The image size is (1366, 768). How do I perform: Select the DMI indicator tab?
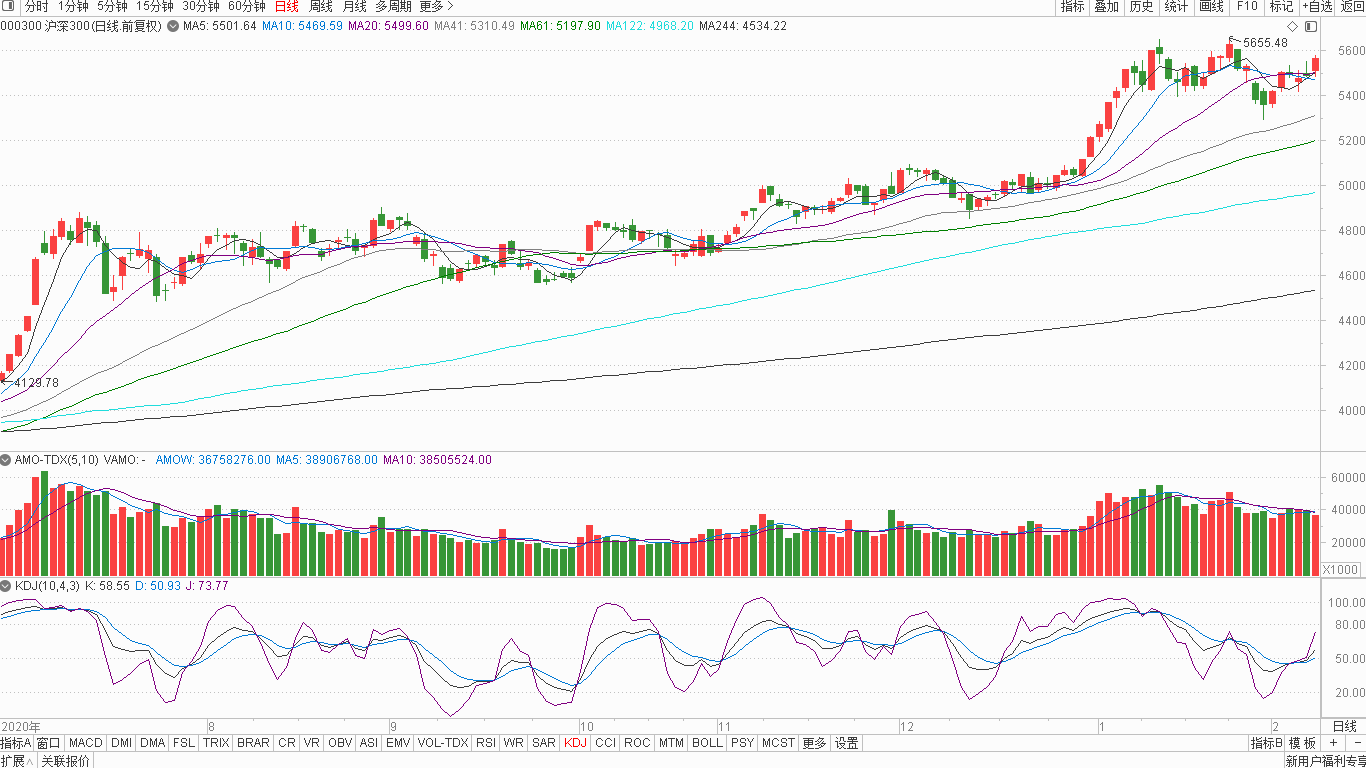pos(121,743)
